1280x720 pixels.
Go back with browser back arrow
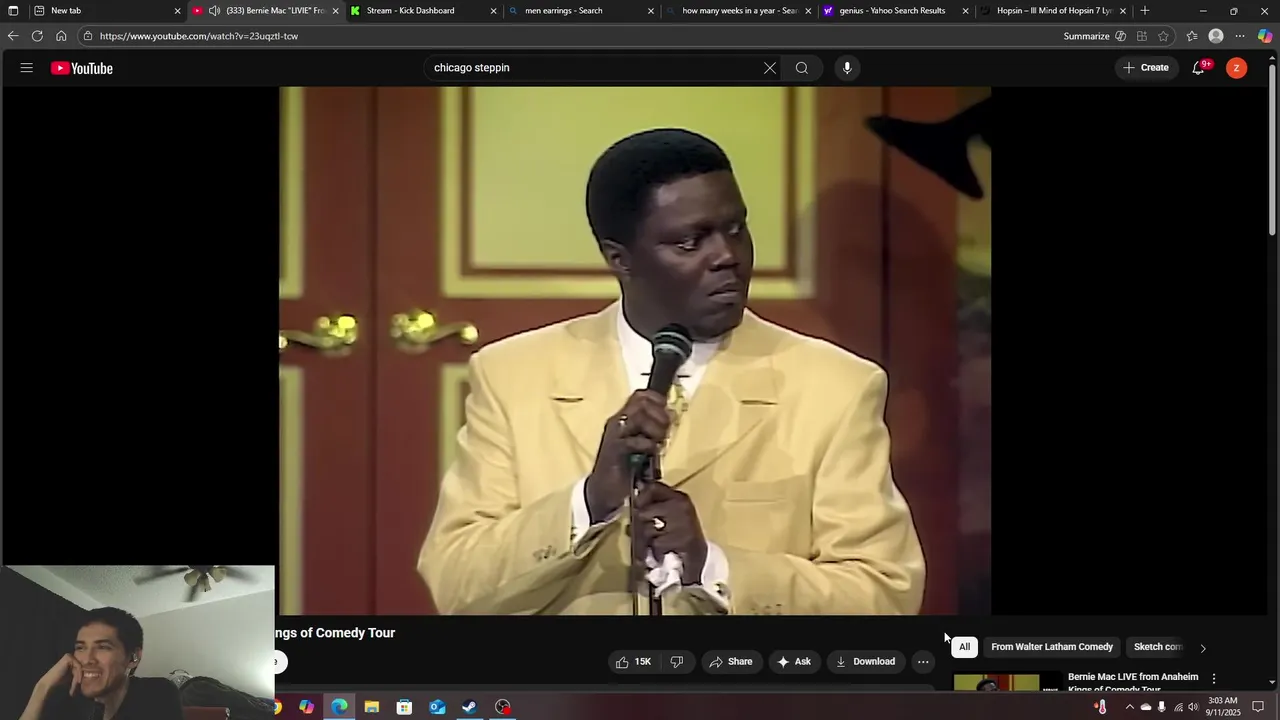[13, 36]
